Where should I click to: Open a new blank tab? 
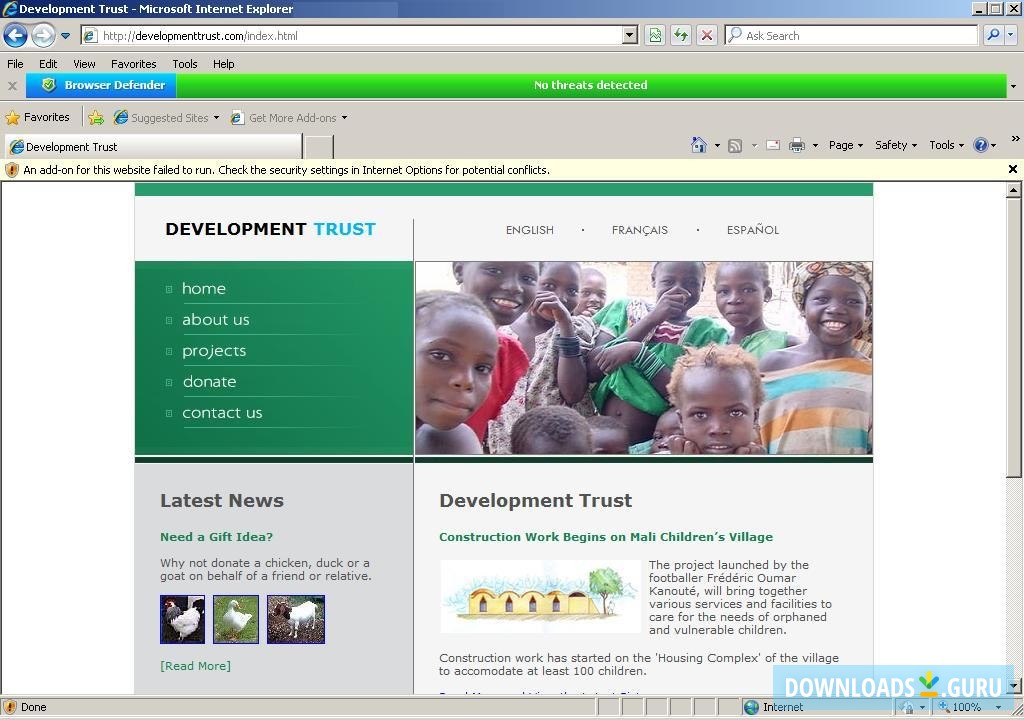[x=319, y=147]
